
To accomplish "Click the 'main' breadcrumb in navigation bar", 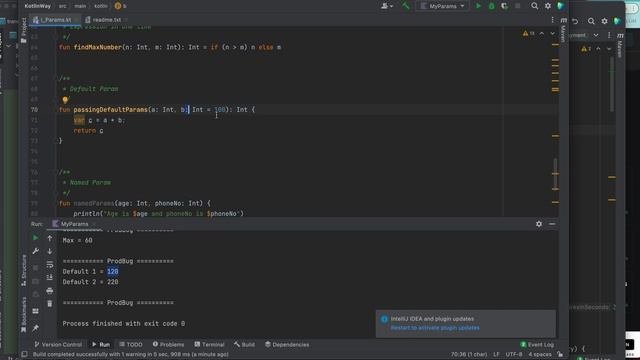I will (x=80, y=6).
